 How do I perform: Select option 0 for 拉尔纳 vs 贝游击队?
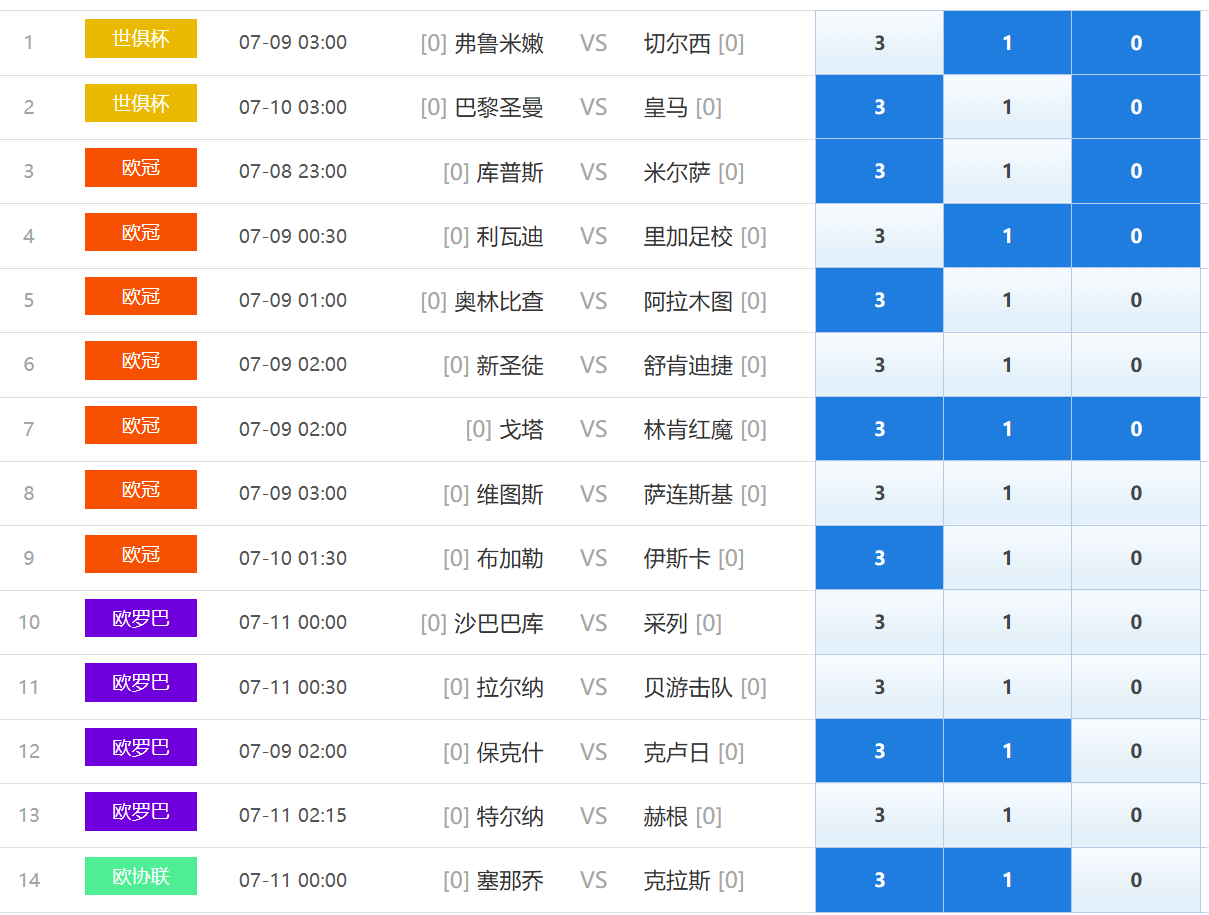point(1136,687)
